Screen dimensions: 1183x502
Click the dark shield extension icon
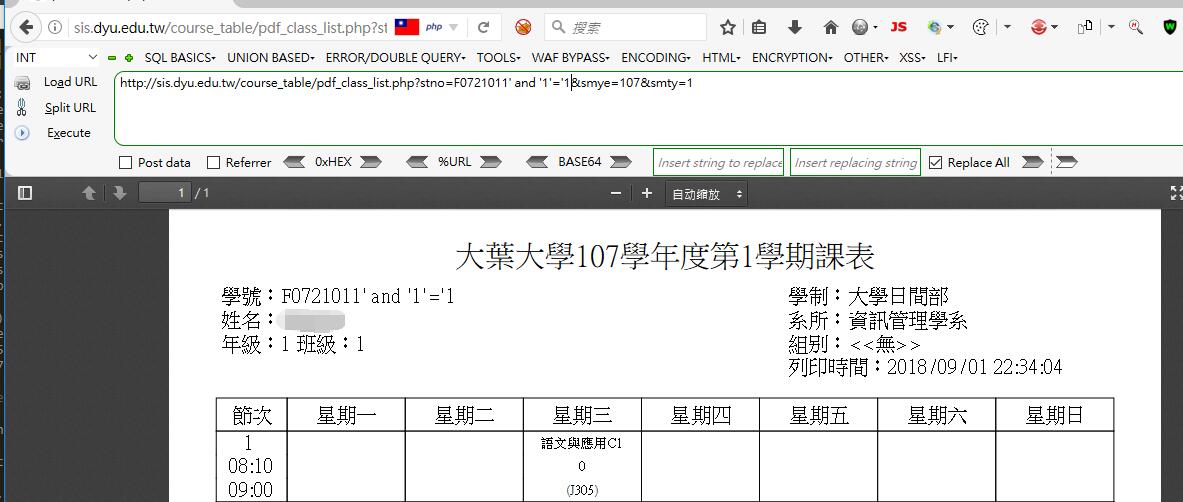coord(1169,28)
